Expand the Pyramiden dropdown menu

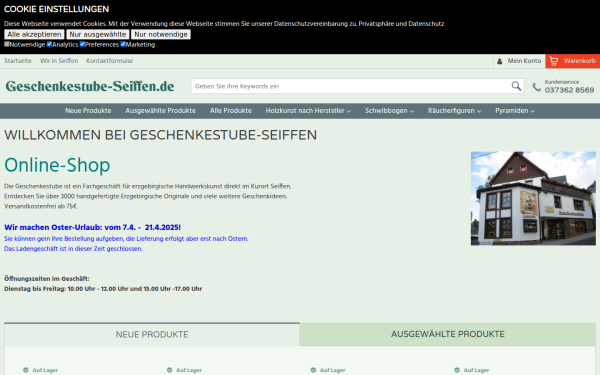(515, 111)
